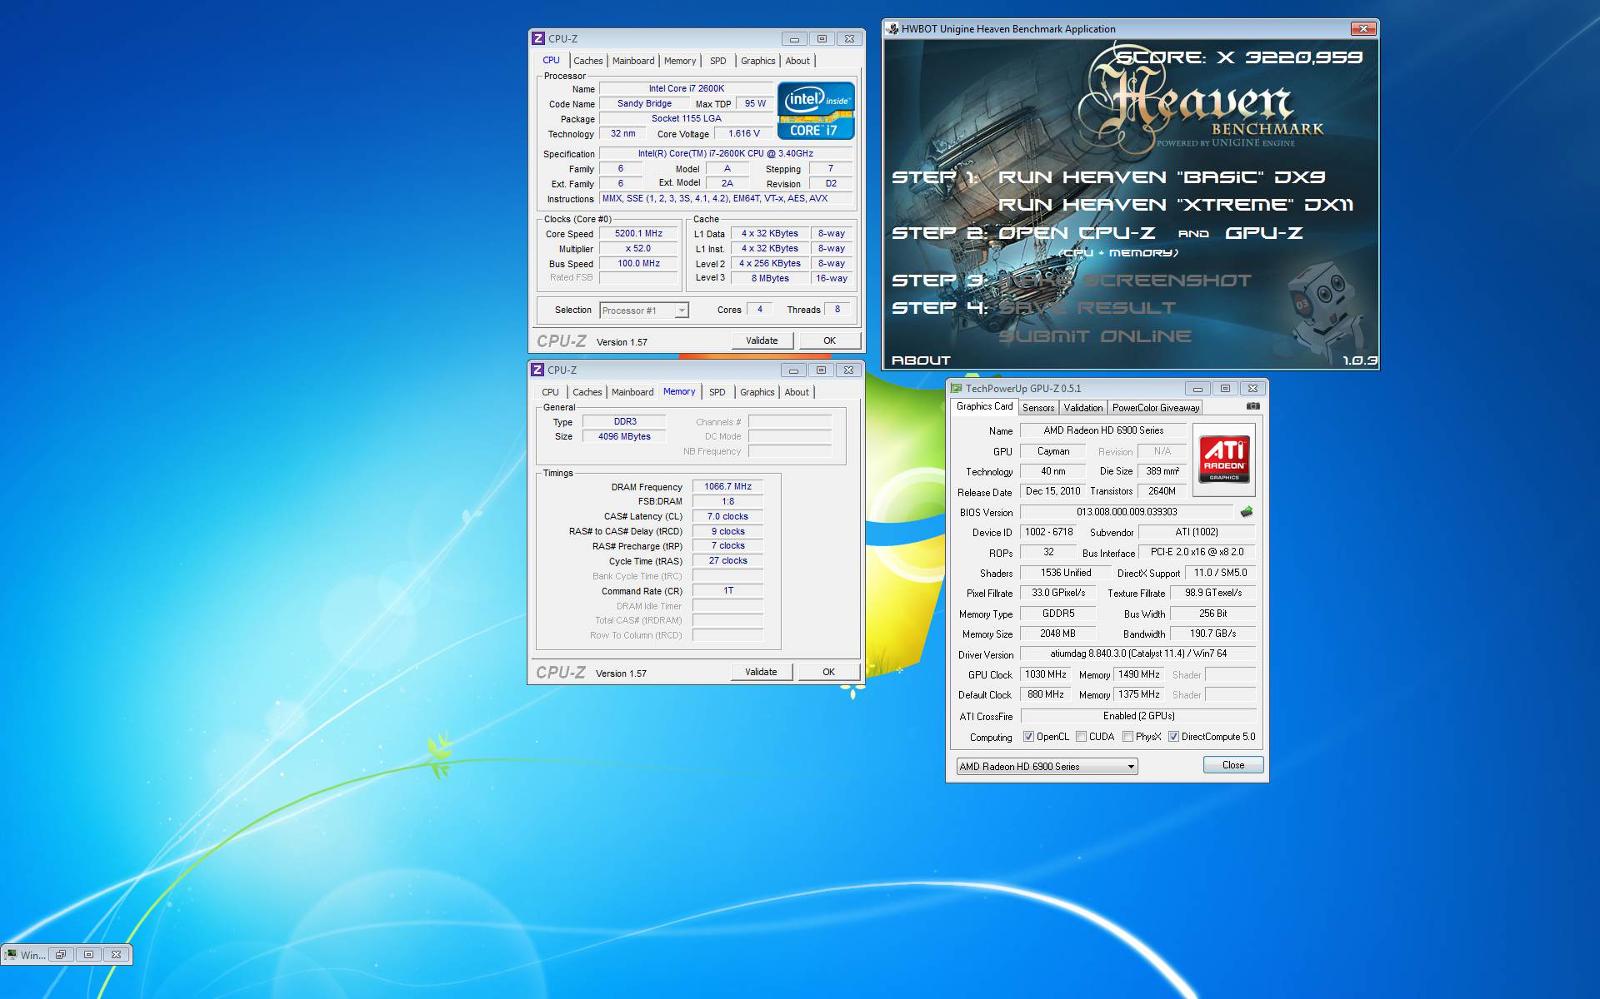Open the Sensors tab in GPU-Z
The image size is (1600, 999).
click(x=1038, y=408)
